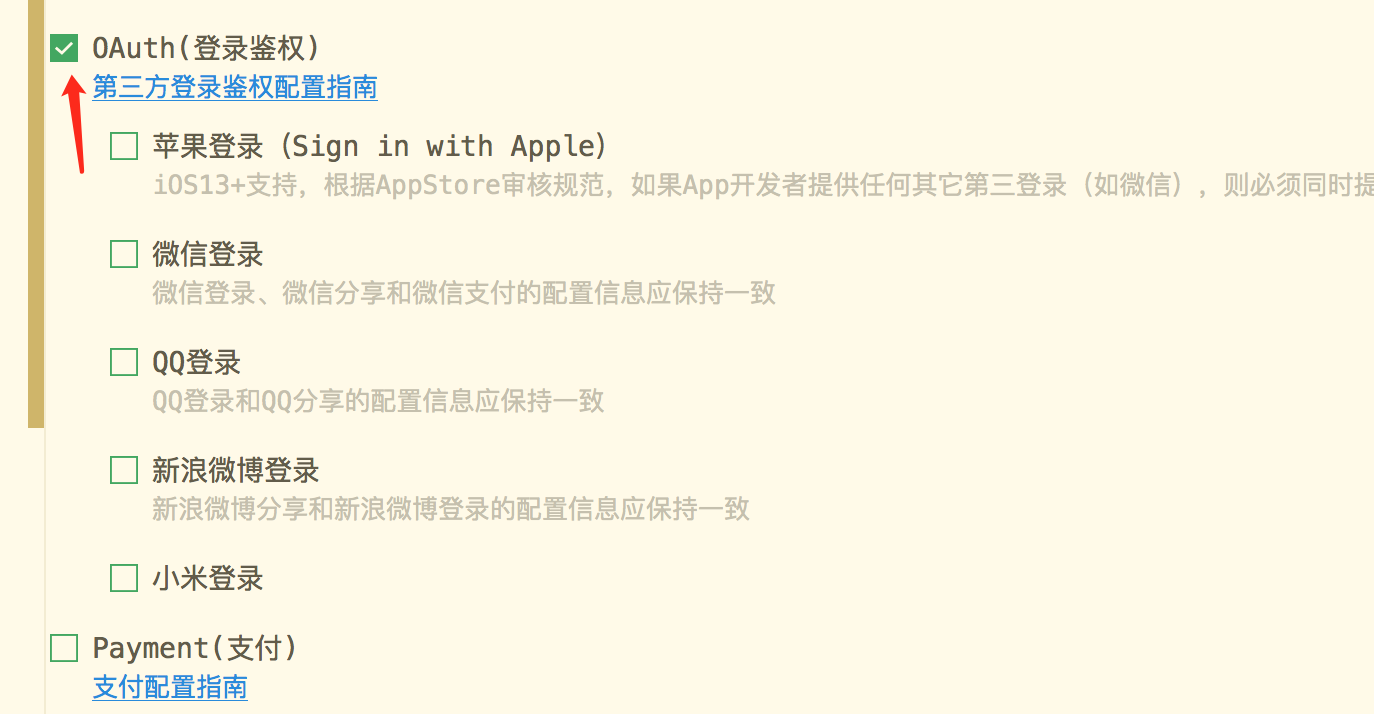Enable the 新浪微博登录 checkbox

click(x=124, y=470)
